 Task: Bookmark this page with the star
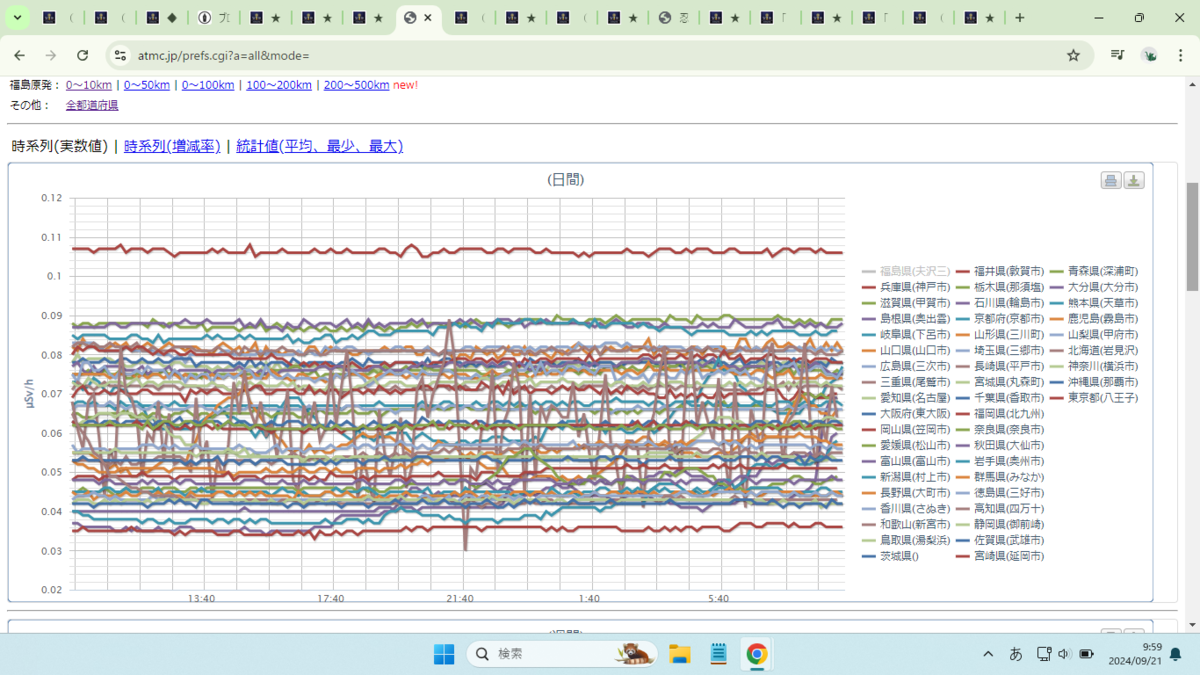coord(1073,56)
